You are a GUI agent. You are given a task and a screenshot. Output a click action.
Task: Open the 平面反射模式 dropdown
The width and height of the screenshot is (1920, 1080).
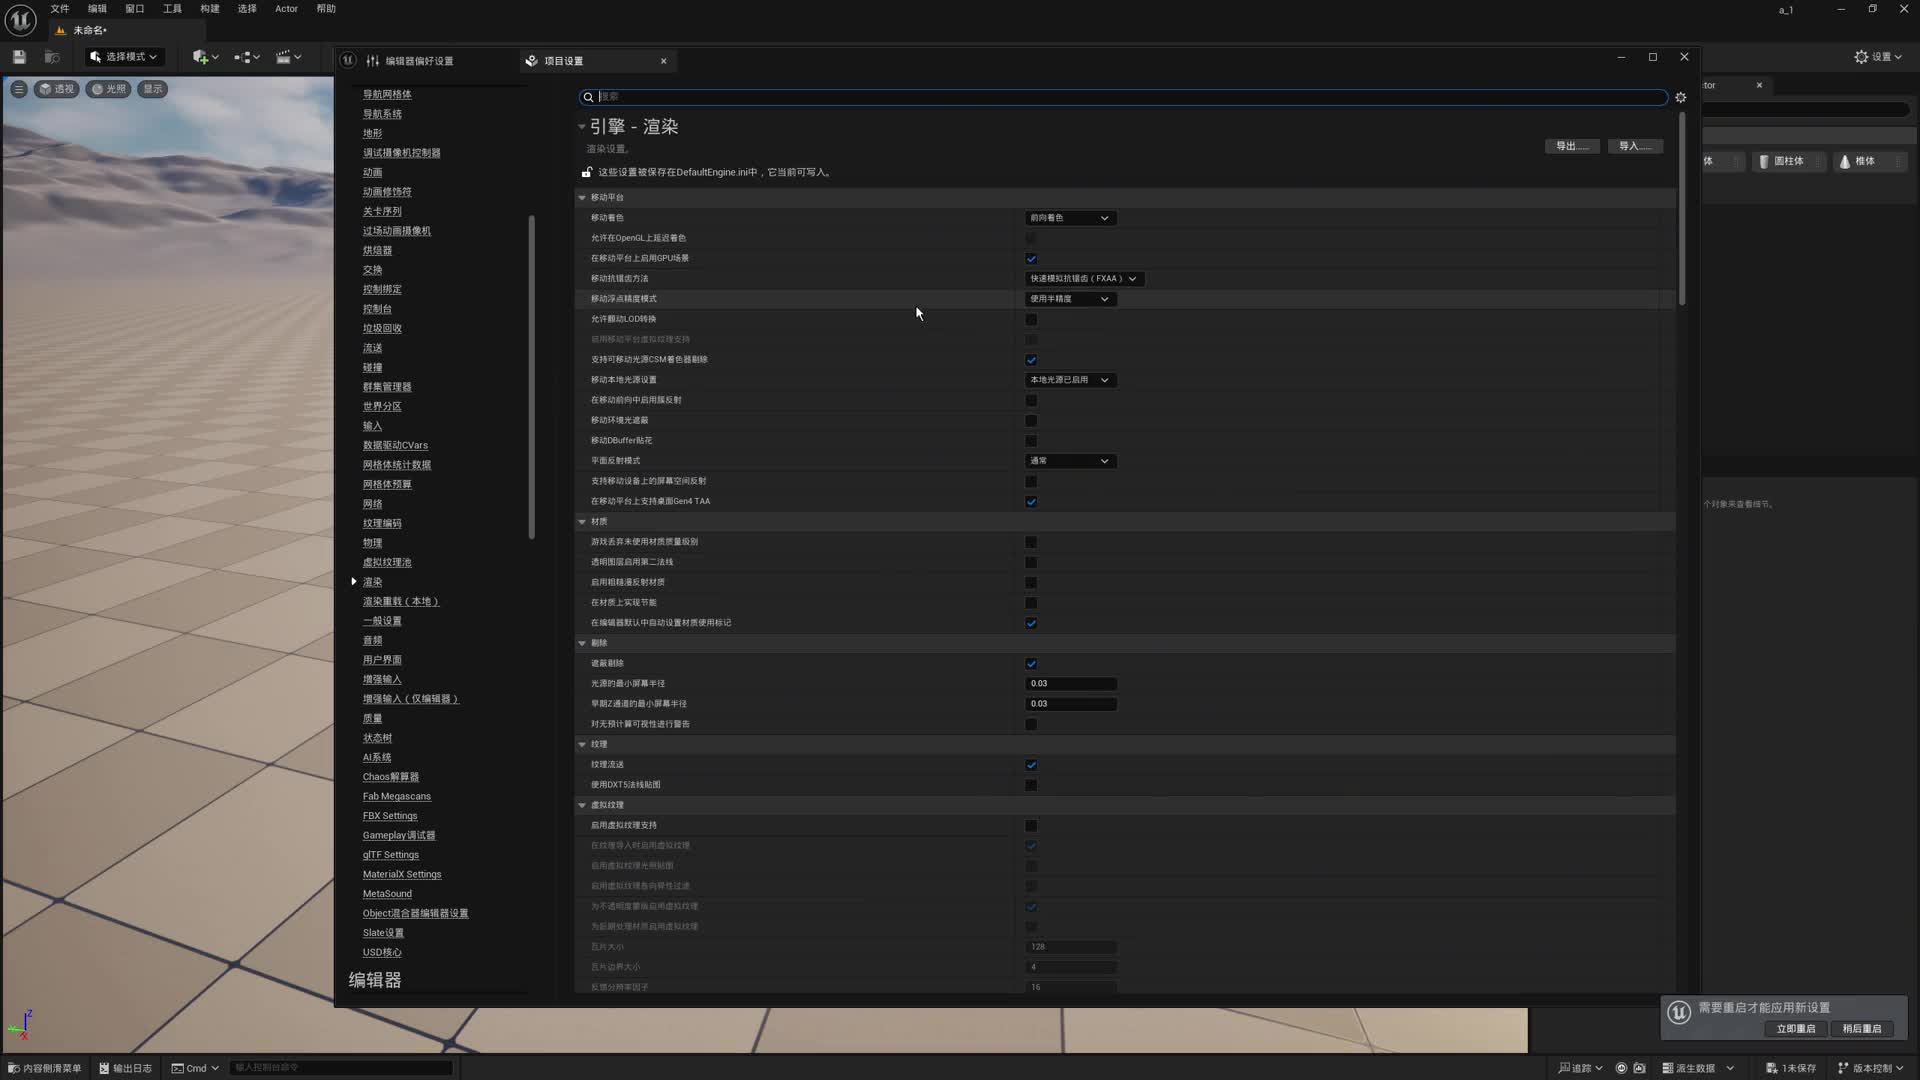(1069, 461)
